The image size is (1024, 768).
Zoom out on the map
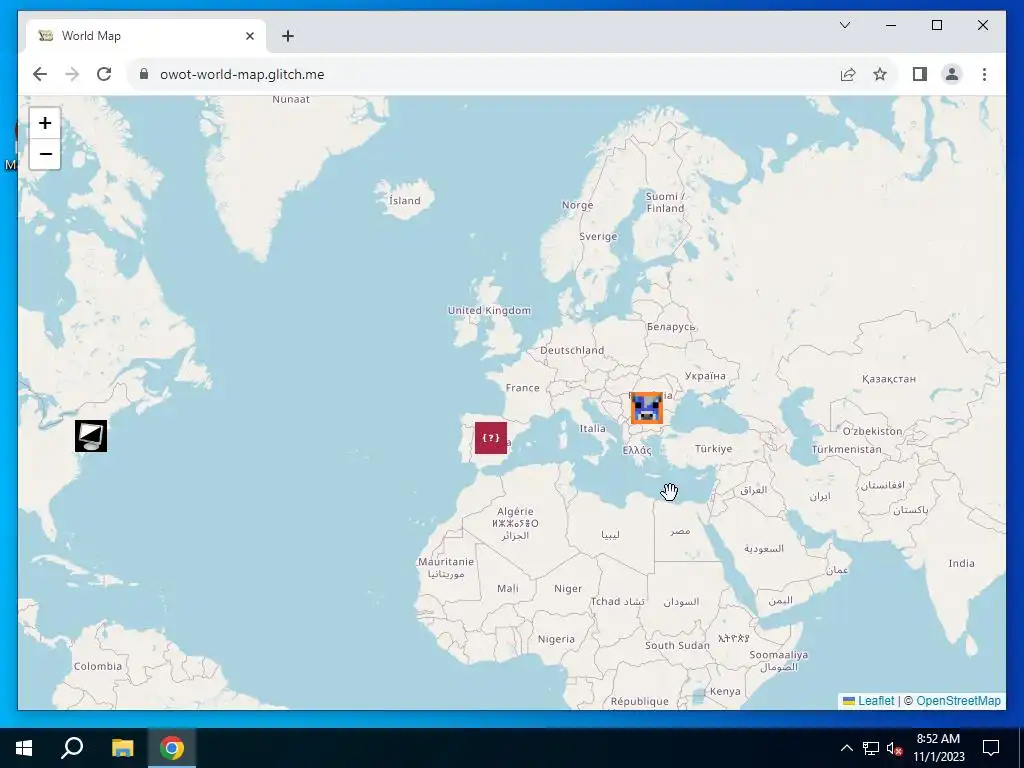click(45, 154)
